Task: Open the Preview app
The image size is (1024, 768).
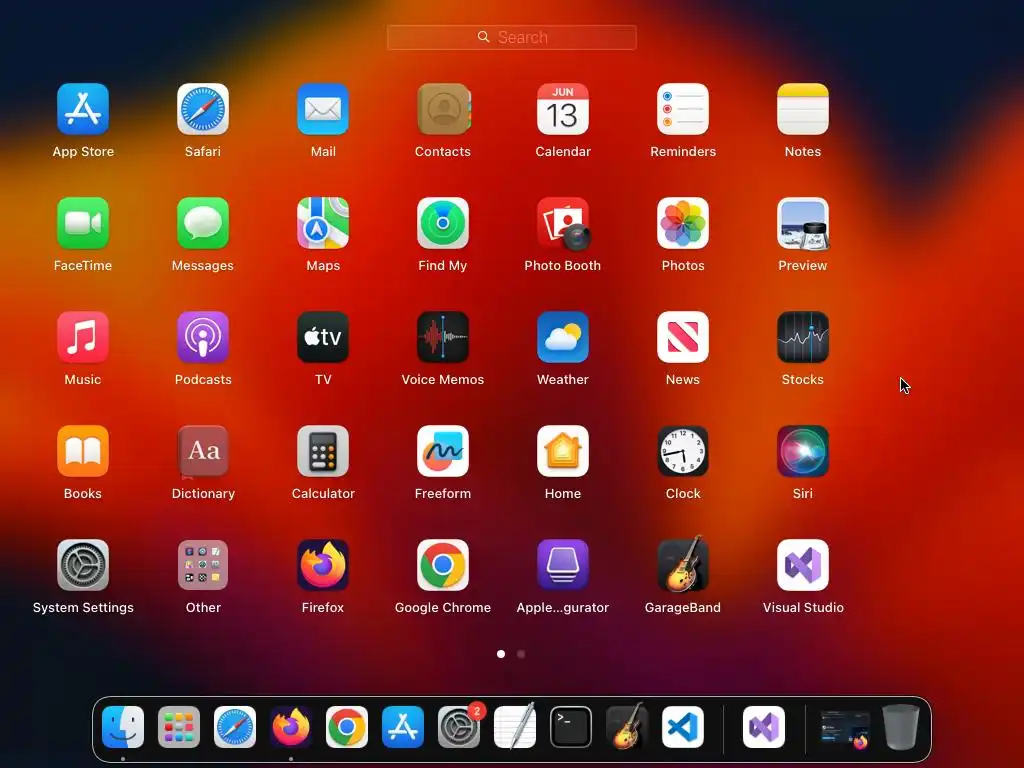Action: 803,223
